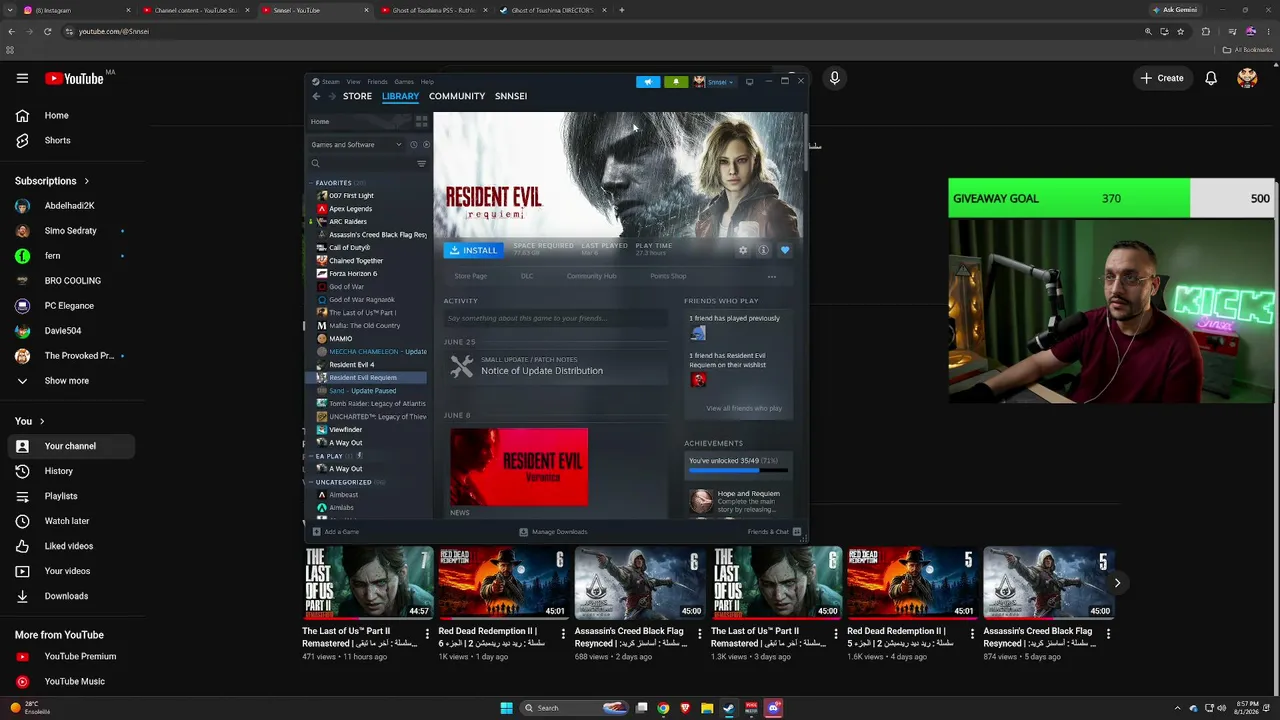Click View all friends who play
This screenshot has width=1280, height=720.
coord(744,408)
